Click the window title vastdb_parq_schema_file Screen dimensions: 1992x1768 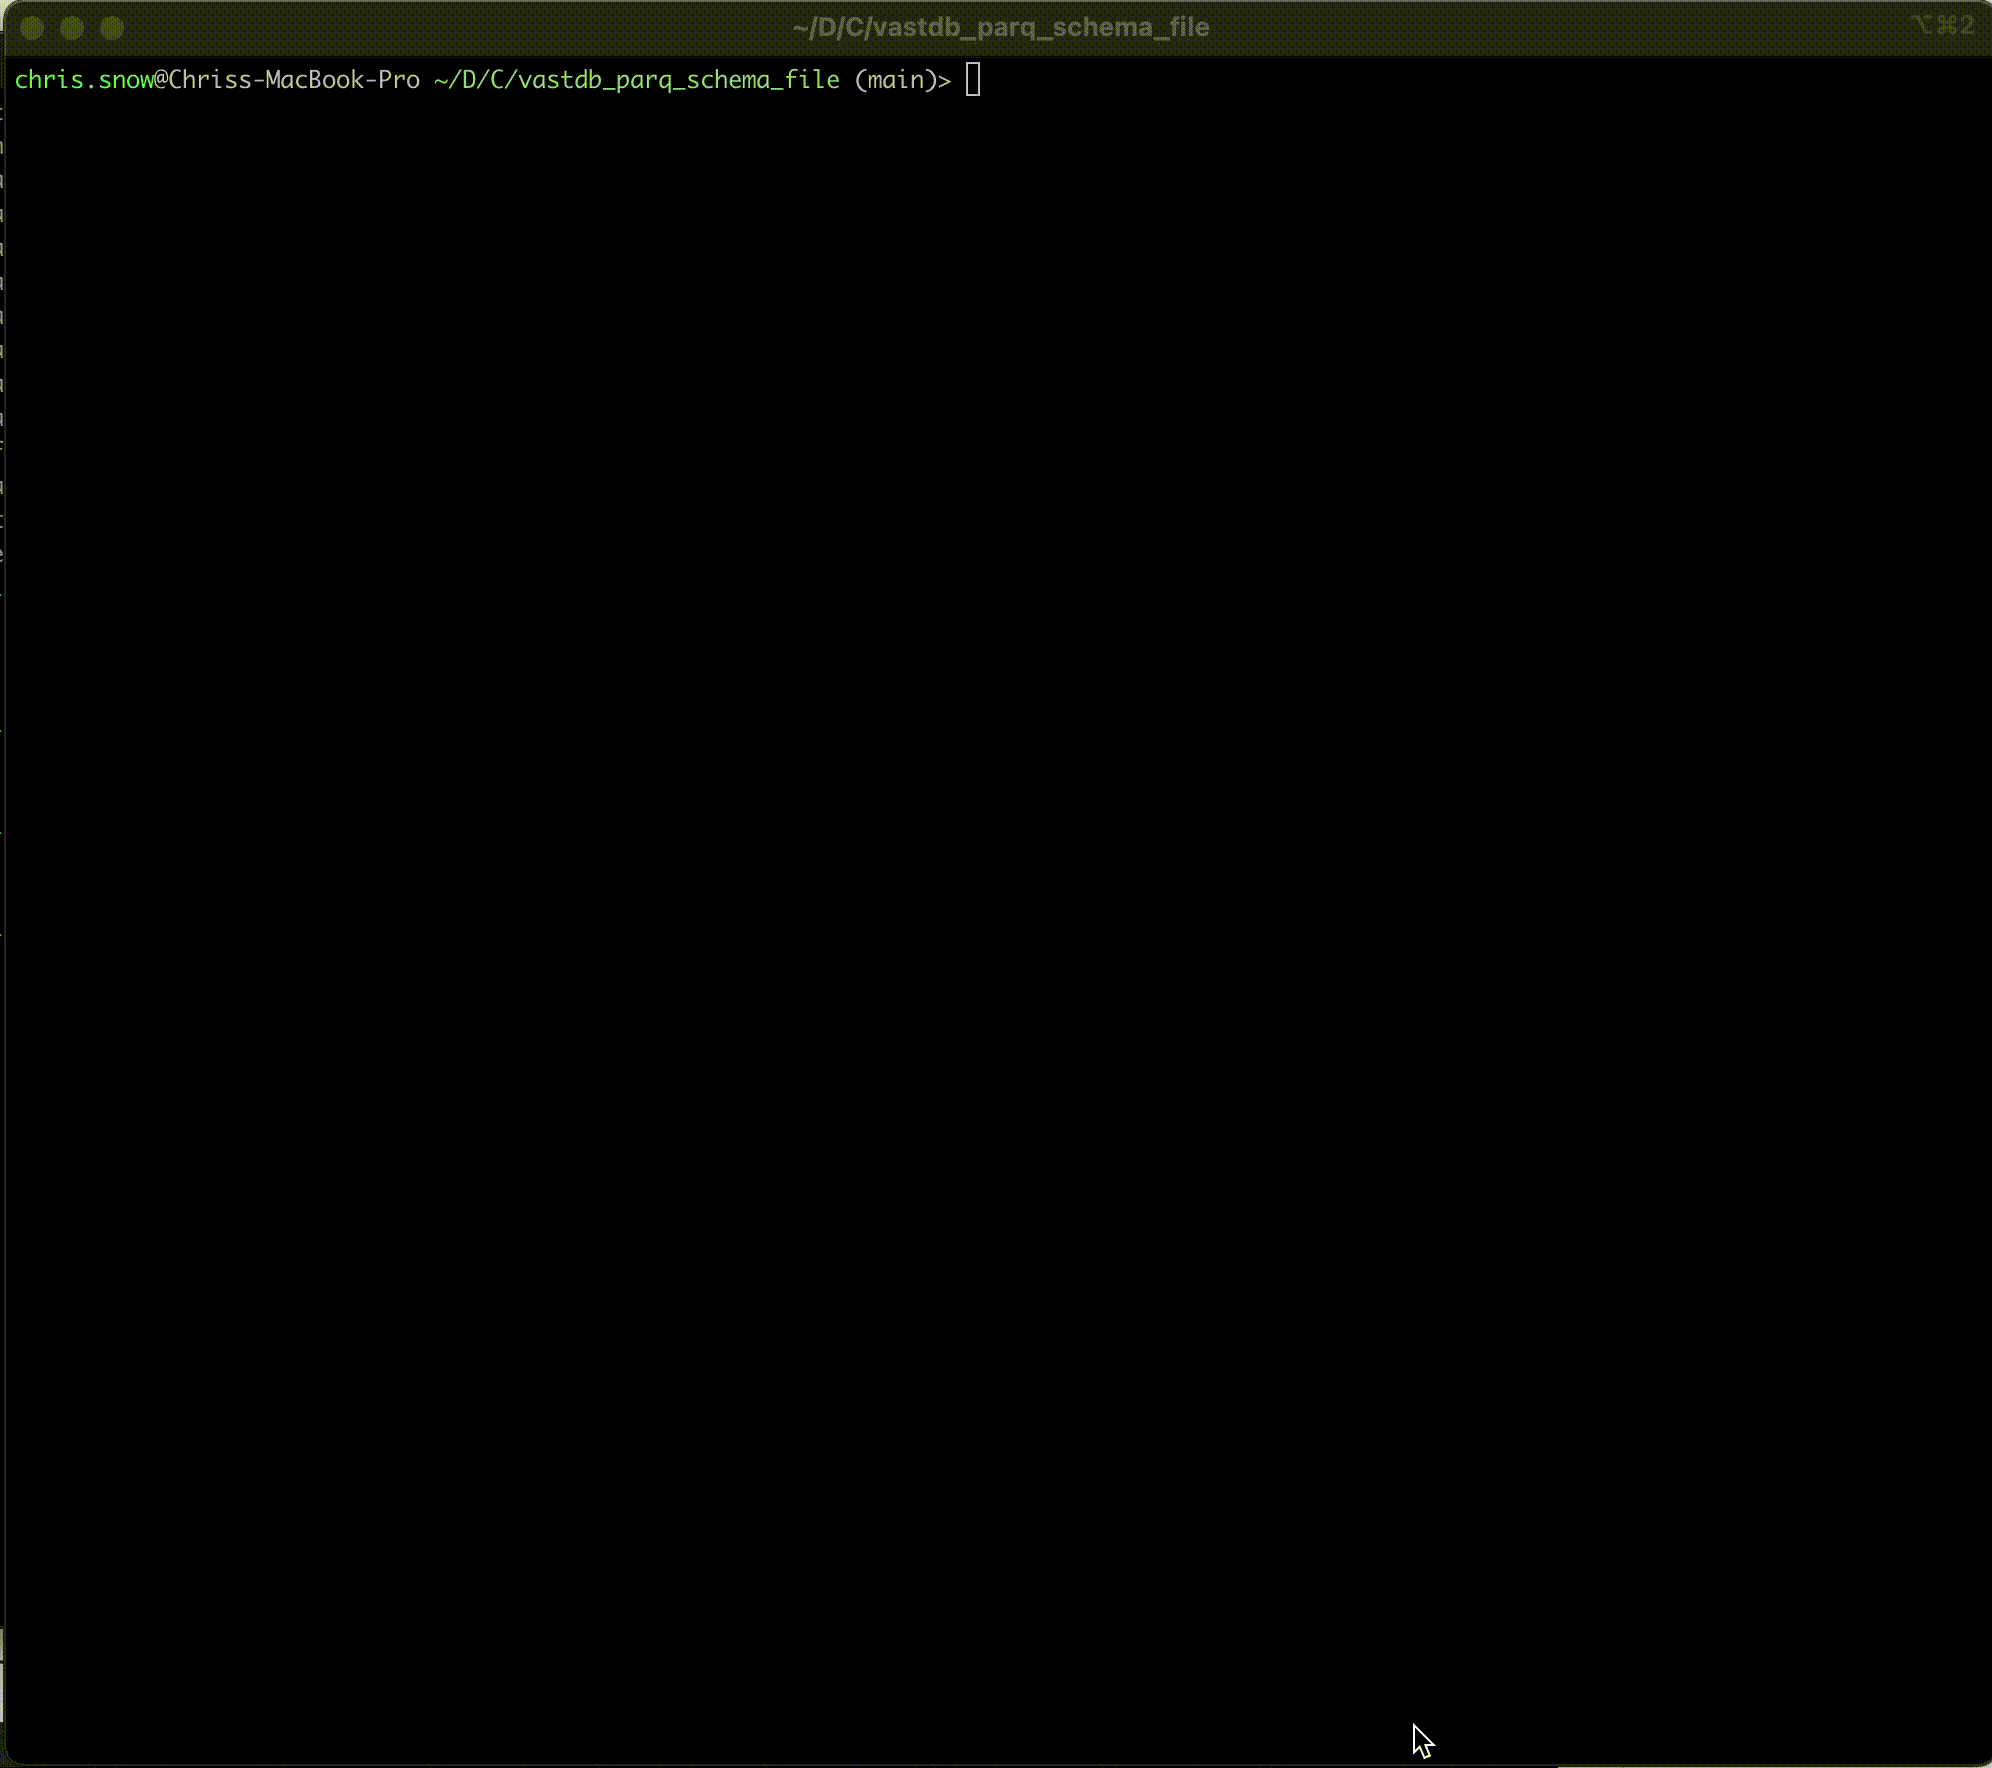click(1001, 27)
